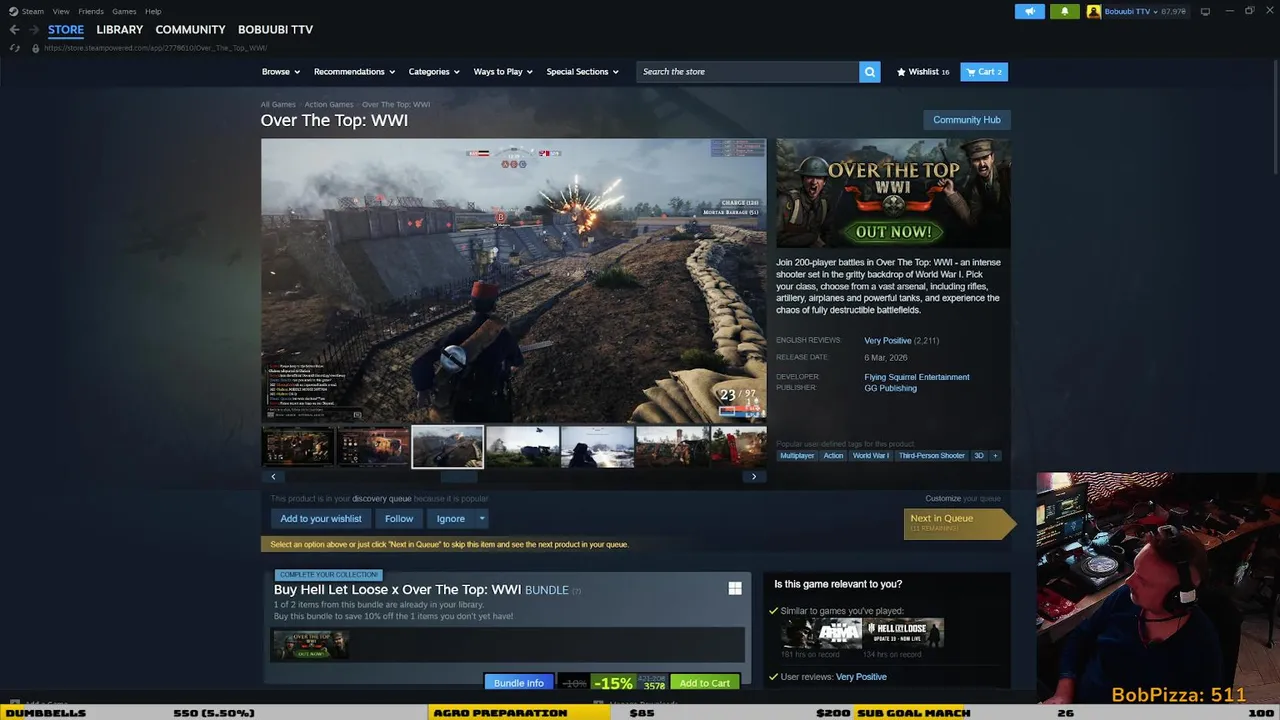Open the View menu

[61, 11]
